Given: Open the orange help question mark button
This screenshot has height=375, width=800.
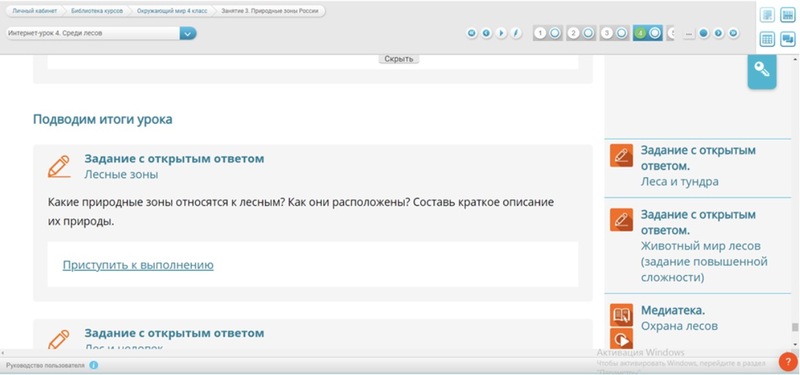Looking at the screenshot, I should click(788, 362).
